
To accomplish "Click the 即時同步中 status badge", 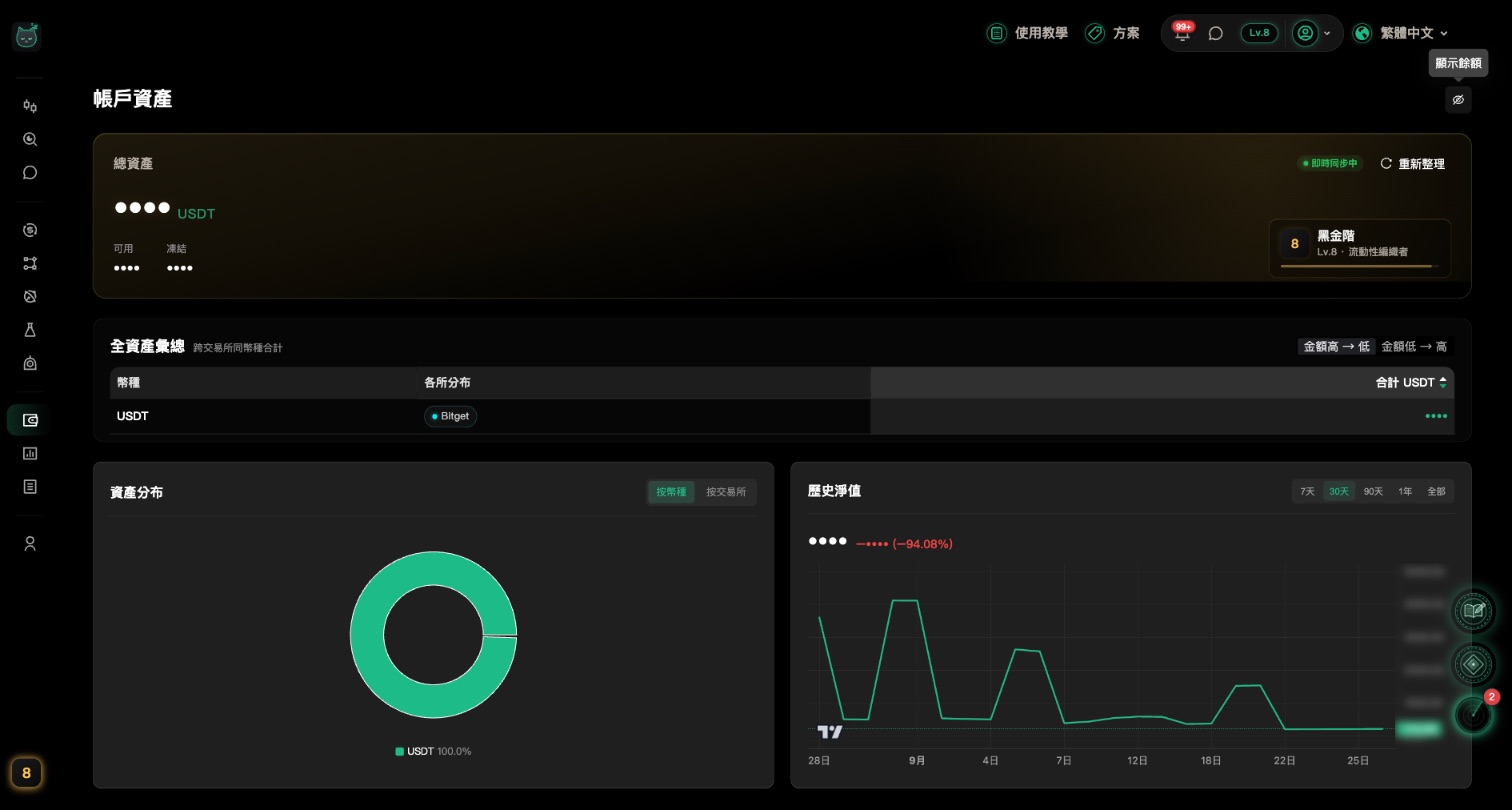I will tap(1329, 163).
